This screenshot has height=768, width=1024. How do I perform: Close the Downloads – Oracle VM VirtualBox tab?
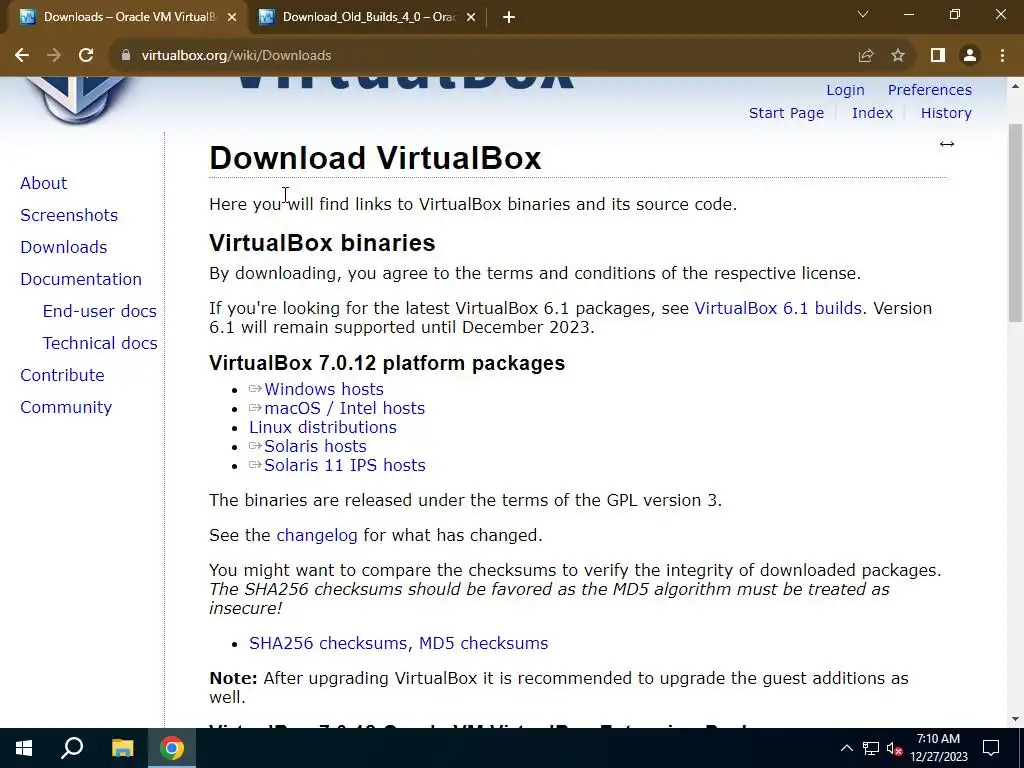click(232, 17)
